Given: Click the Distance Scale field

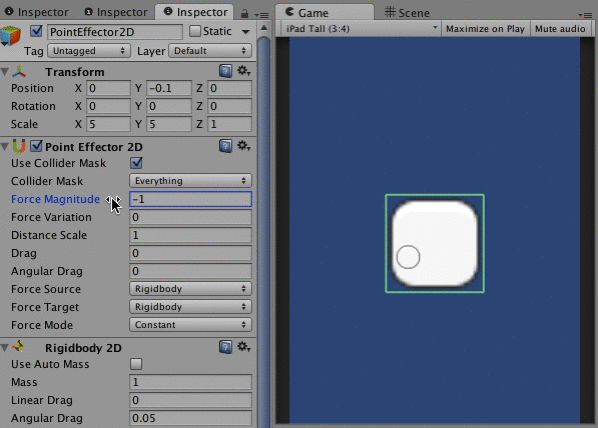Looking at the screenshot, I should (191, 235).
